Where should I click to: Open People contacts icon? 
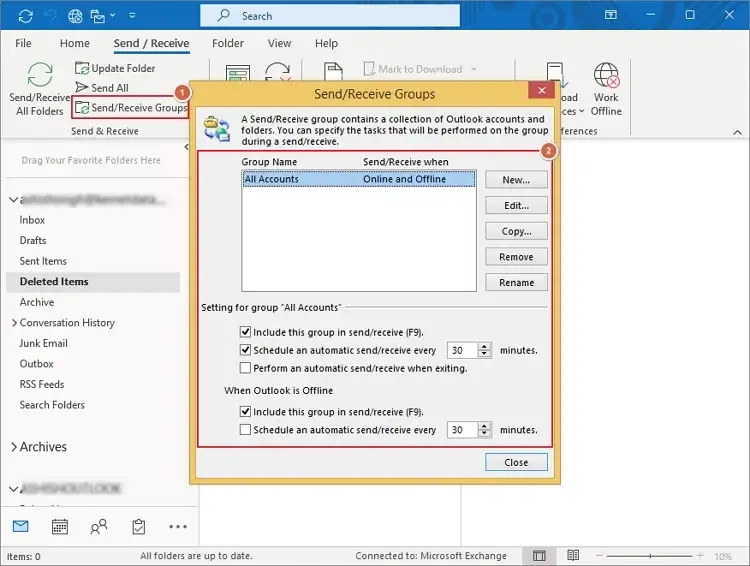(99, 526)
